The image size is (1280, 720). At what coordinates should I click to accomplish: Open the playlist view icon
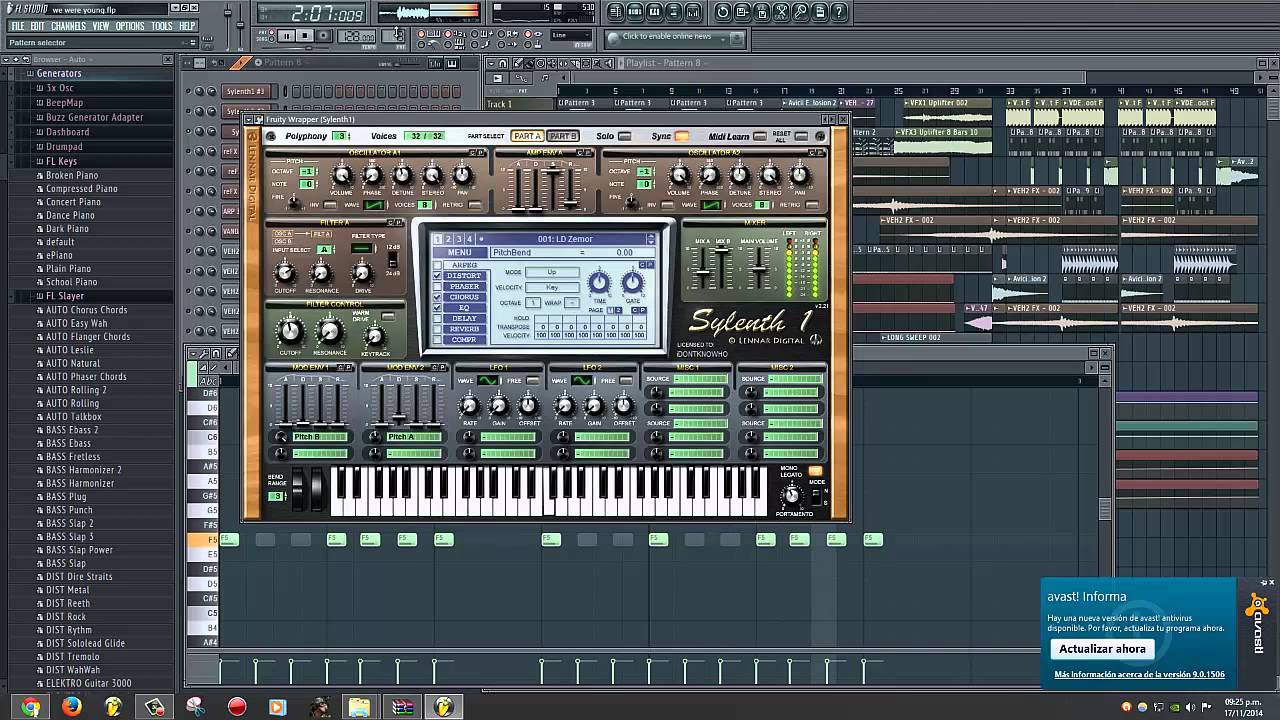coord(615,12)
